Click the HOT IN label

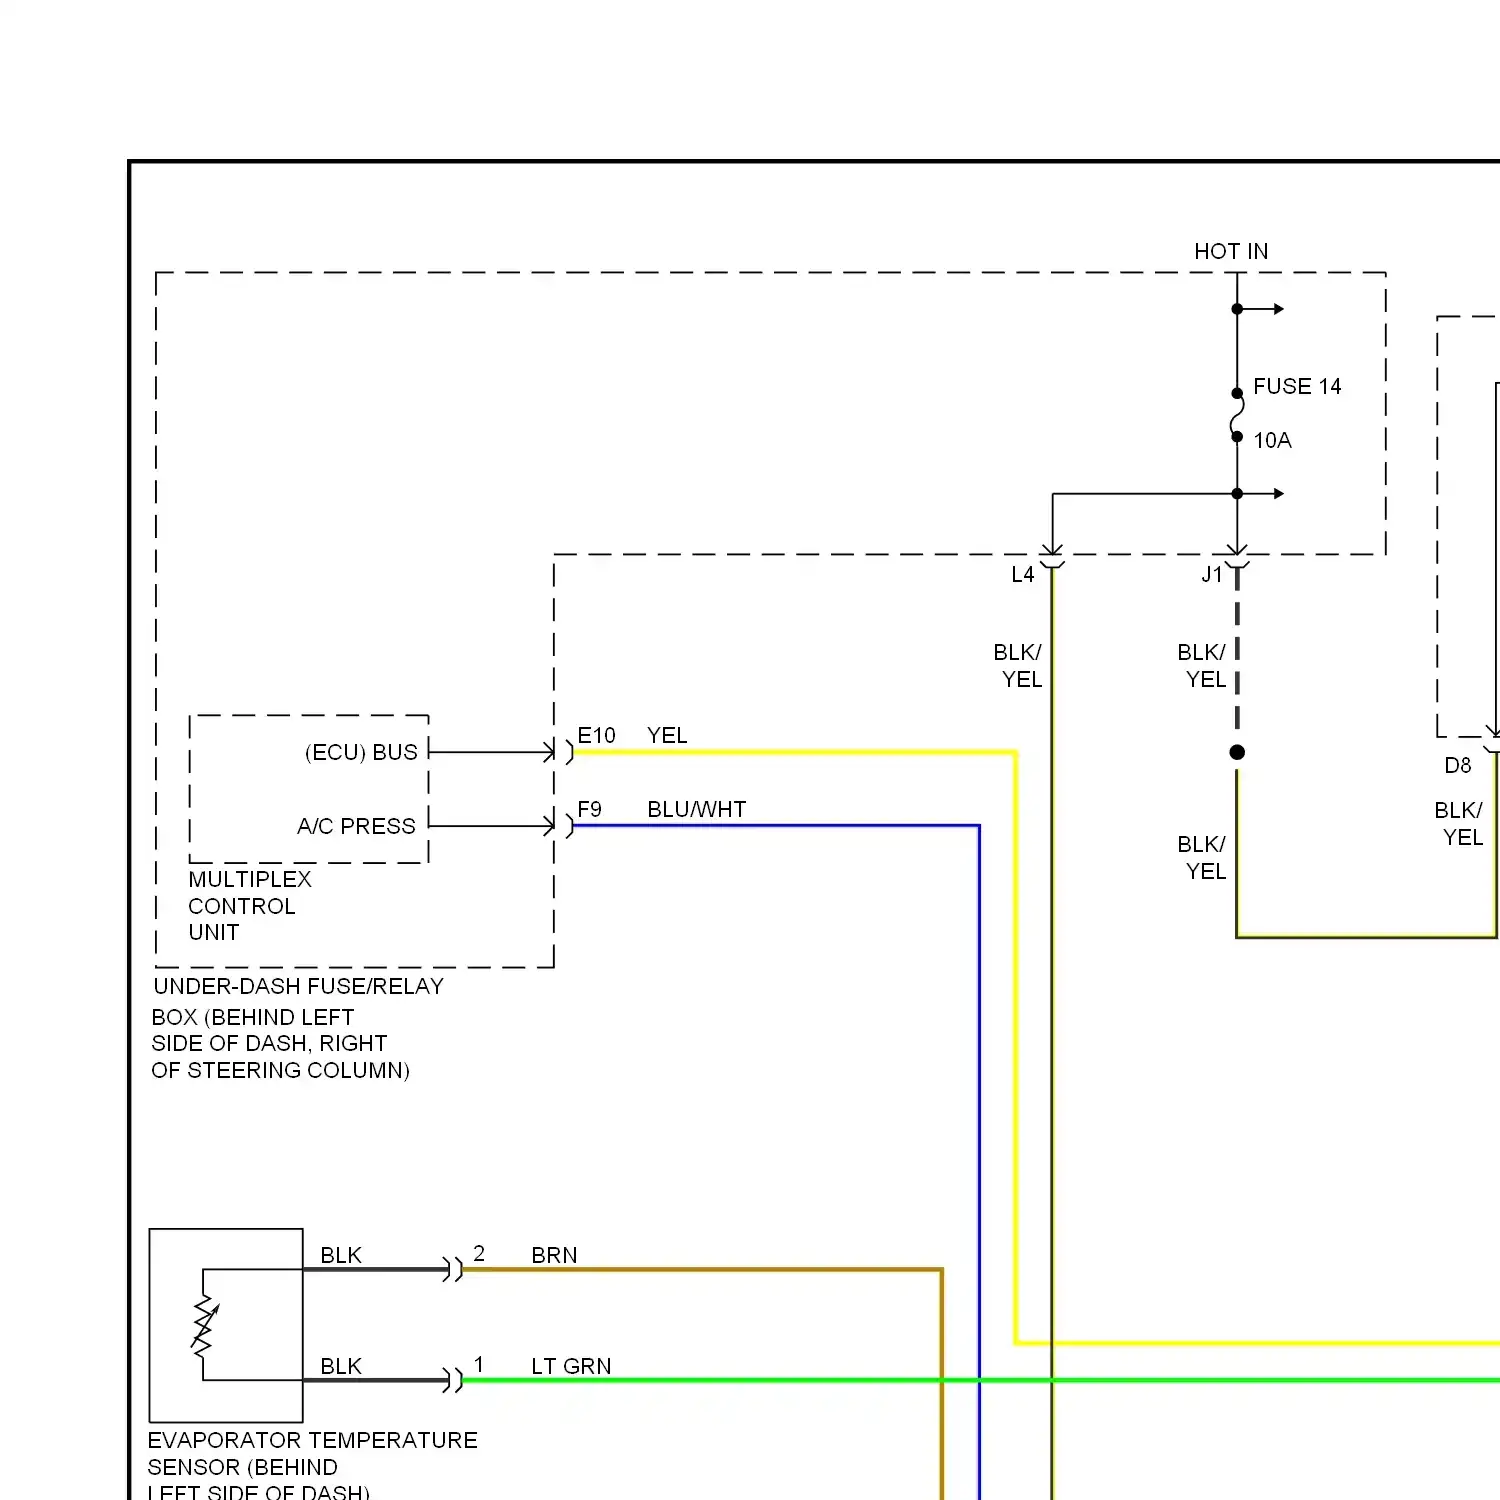(1231, 251)
